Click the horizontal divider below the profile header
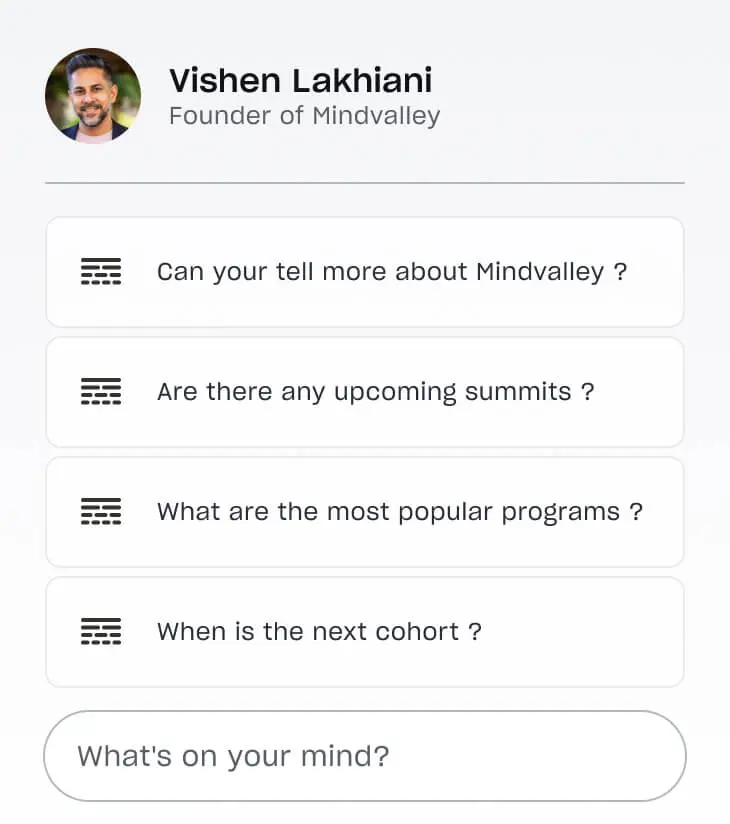 (365, 183)
